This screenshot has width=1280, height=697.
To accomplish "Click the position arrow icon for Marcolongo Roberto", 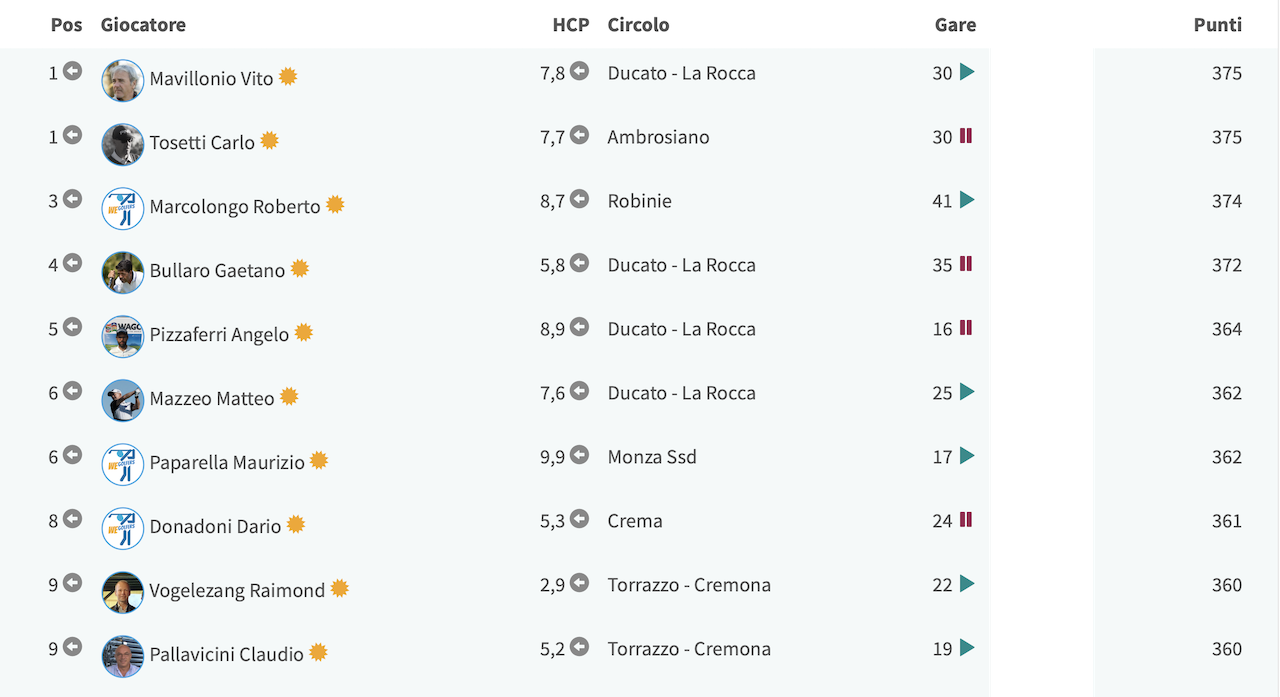I will [72, 199].
